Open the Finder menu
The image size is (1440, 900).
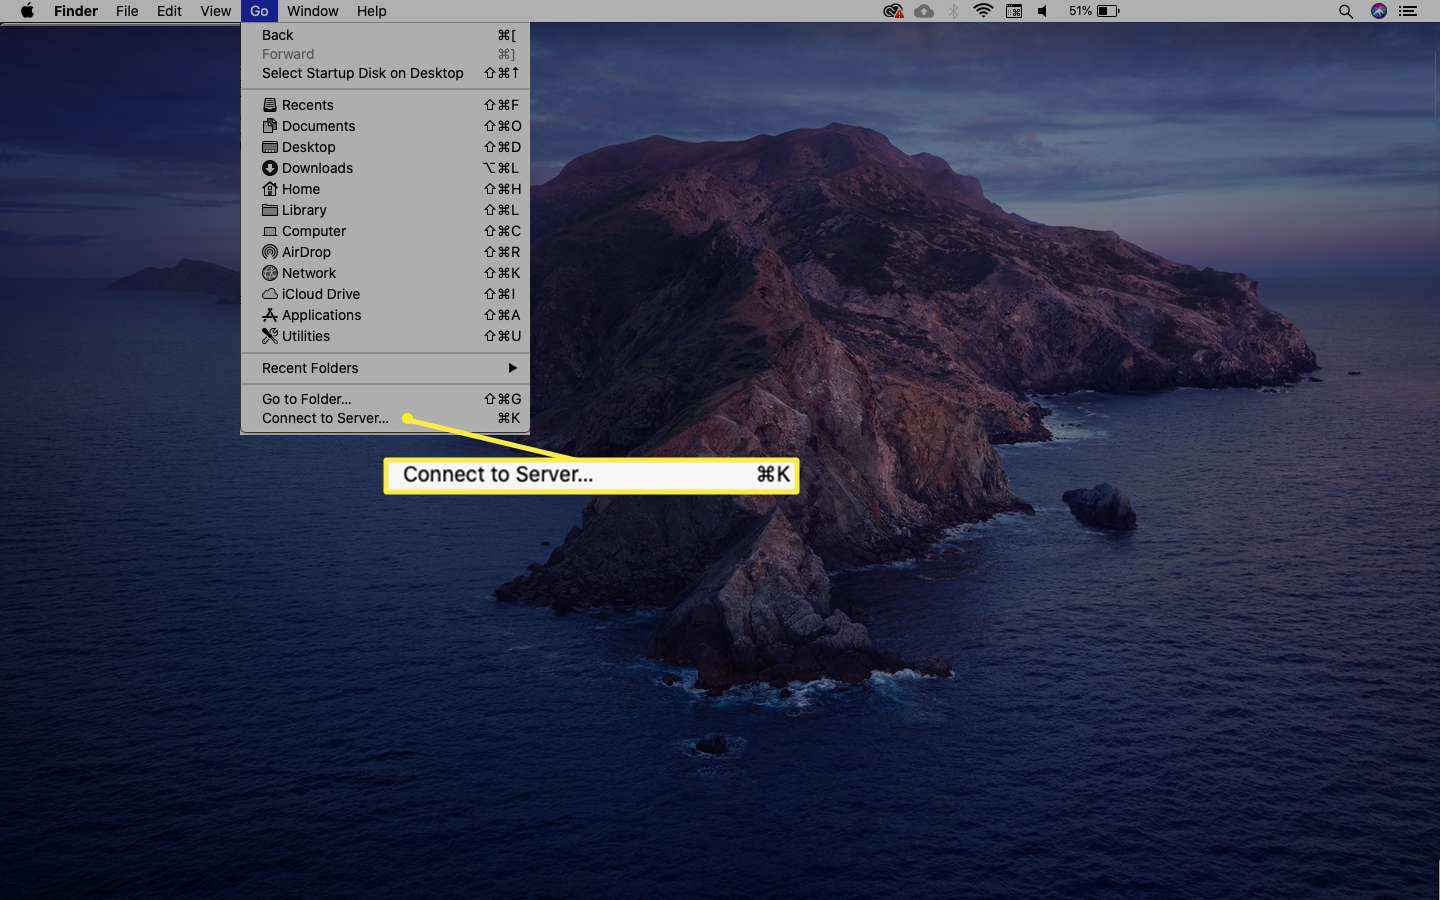click(76, 11)
